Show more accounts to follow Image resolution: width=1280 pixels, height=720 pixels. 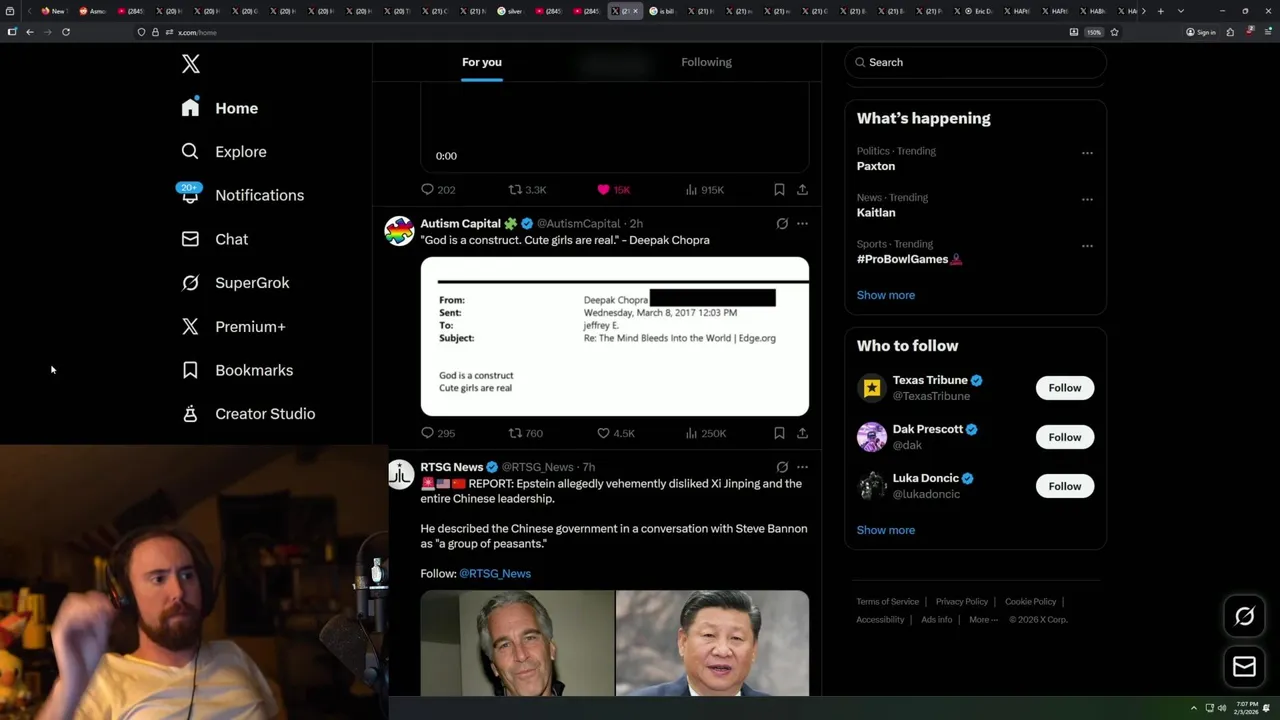click(886, 530)
